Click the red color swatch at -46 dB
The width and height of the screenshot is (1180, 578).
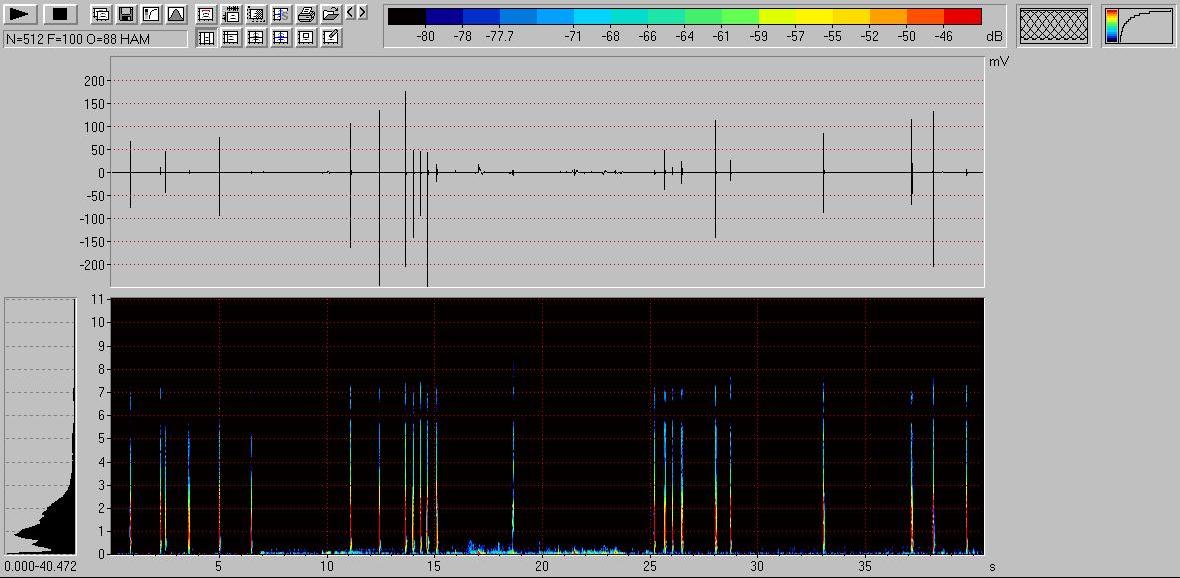click(x=962, y=17)
